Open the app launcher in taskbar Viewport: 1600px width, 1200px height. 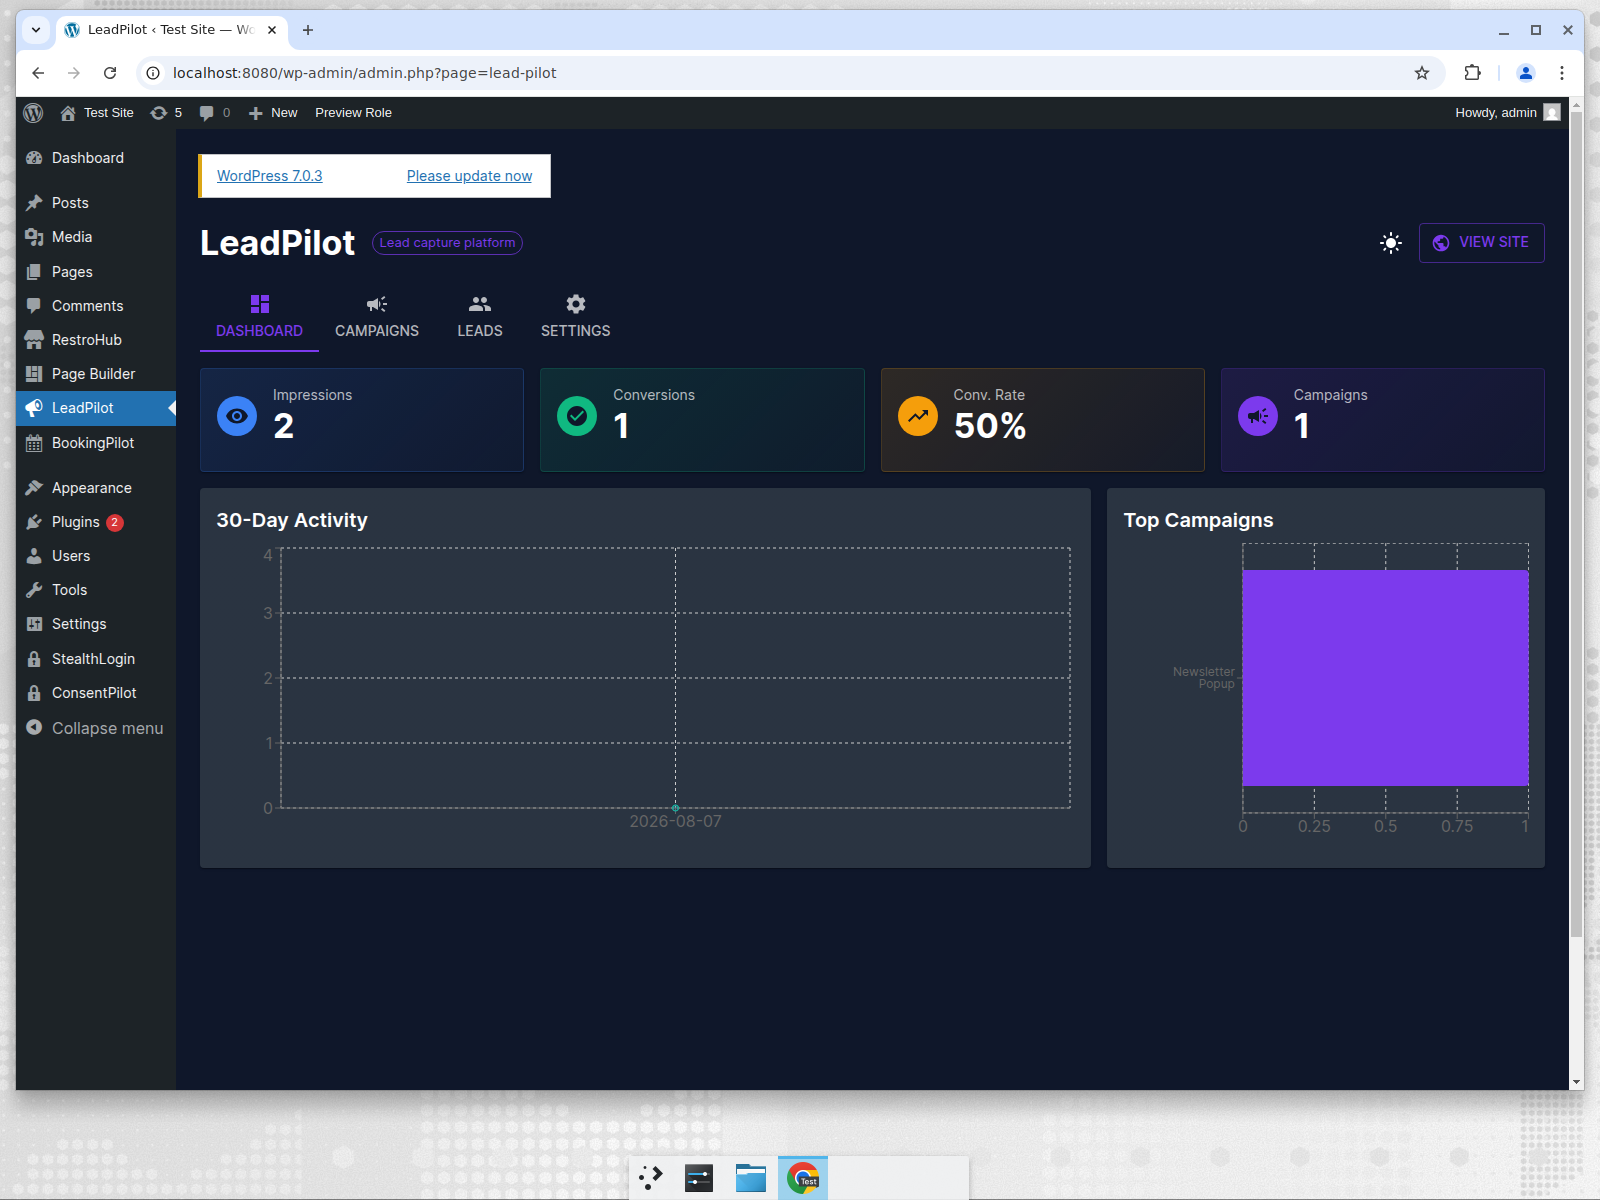651,1178
